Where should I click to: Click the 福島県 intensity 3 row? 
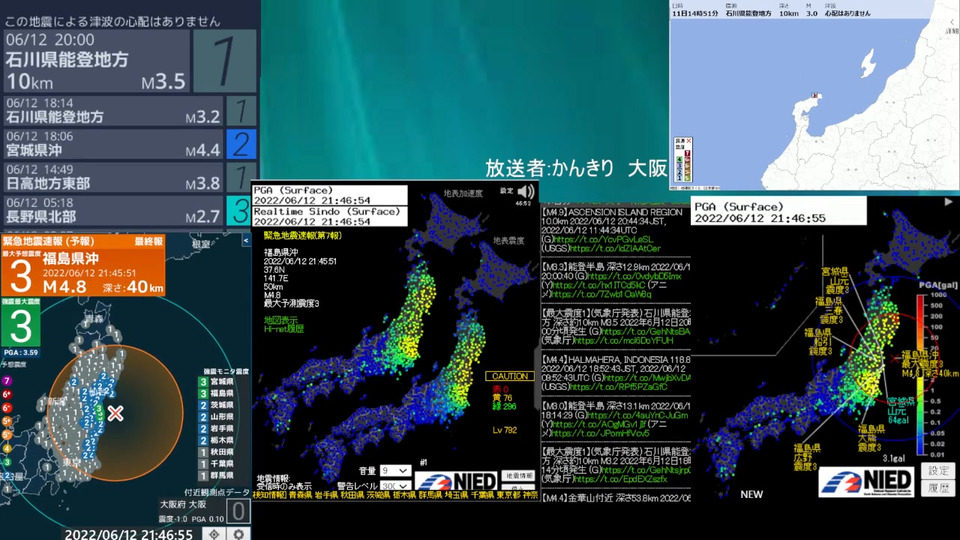click(x=216, y=393)
